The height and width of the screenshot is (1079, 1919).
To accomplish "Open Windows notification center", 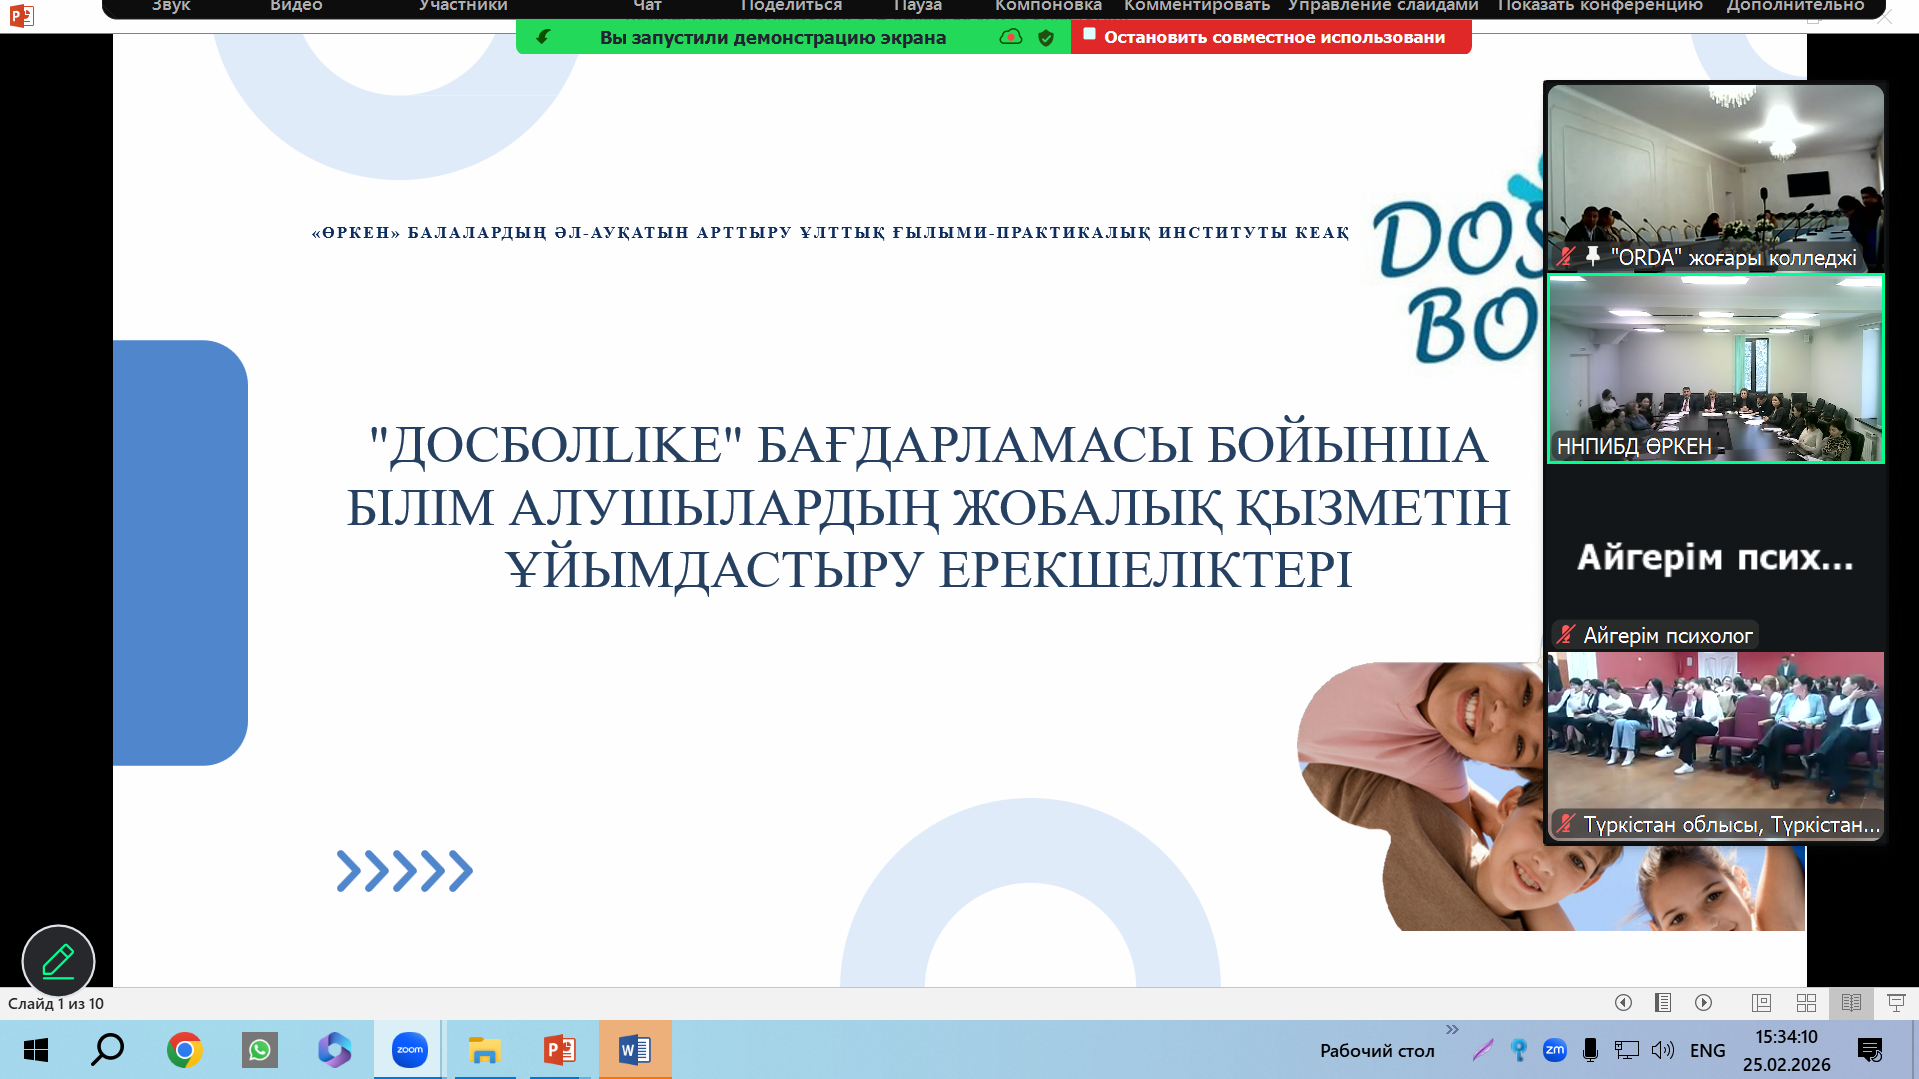I will [x=1869, y=1050].
